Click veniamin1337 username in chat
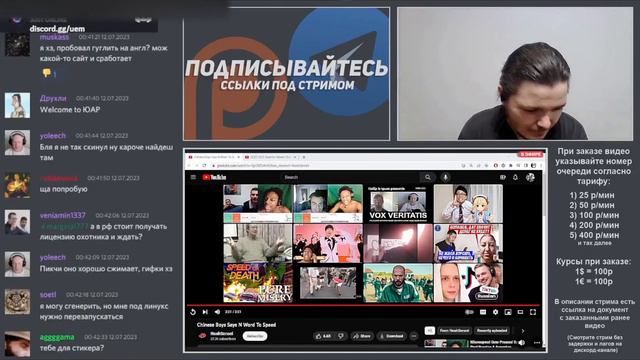Screen dimensions: 640x360 62,216
